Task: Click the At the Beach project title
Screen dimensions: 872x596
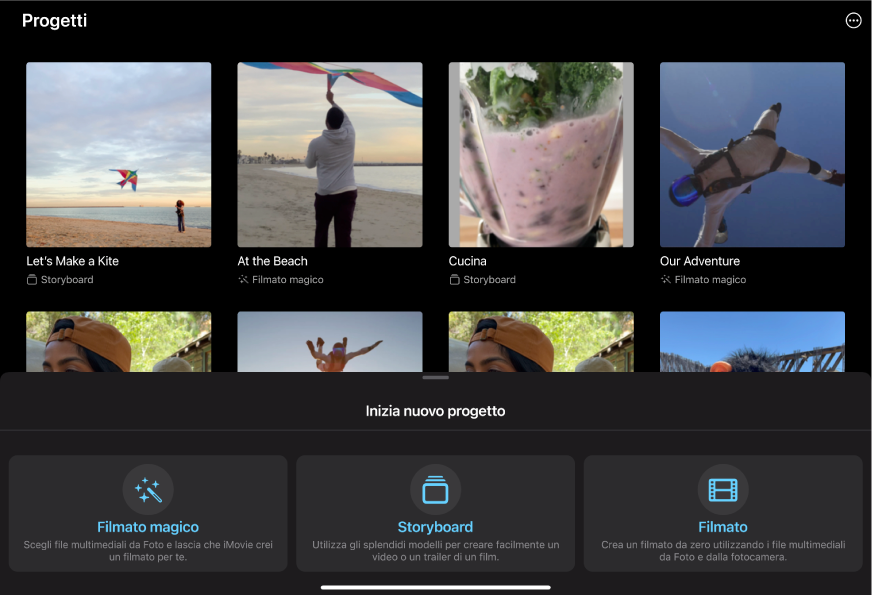Action: 272,261
